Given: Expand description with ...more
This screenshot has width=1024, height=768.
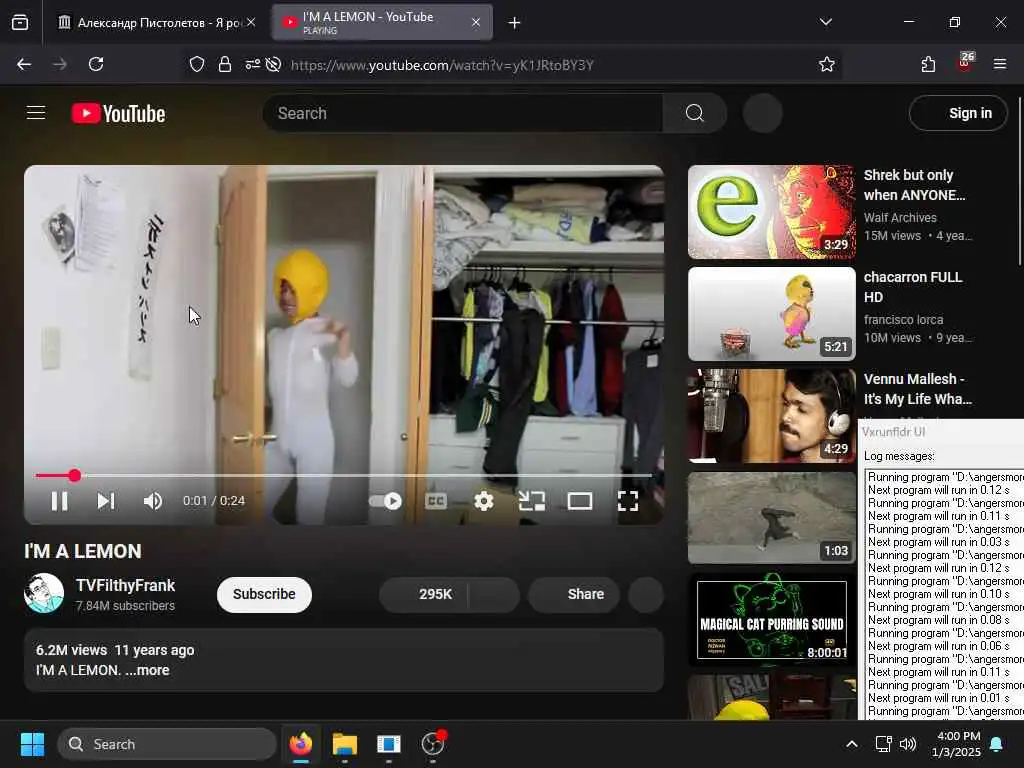Looking at the screenshot, I should point(147,670).
